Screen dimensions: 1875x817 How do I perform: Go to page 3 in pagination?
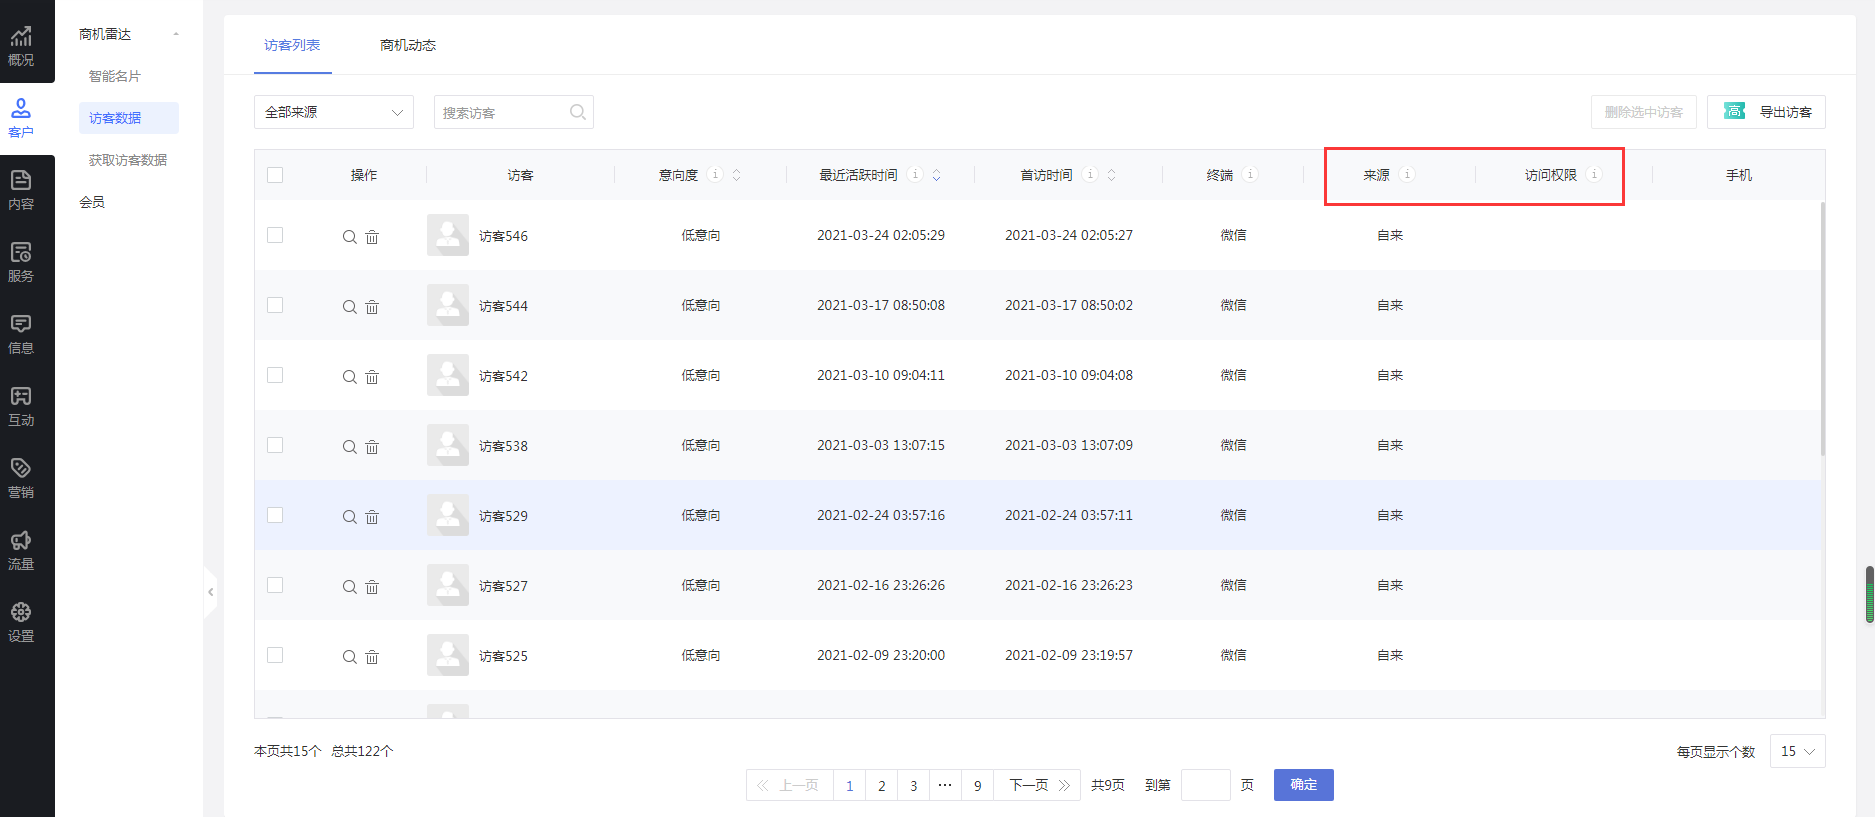(x=913, y=785)
